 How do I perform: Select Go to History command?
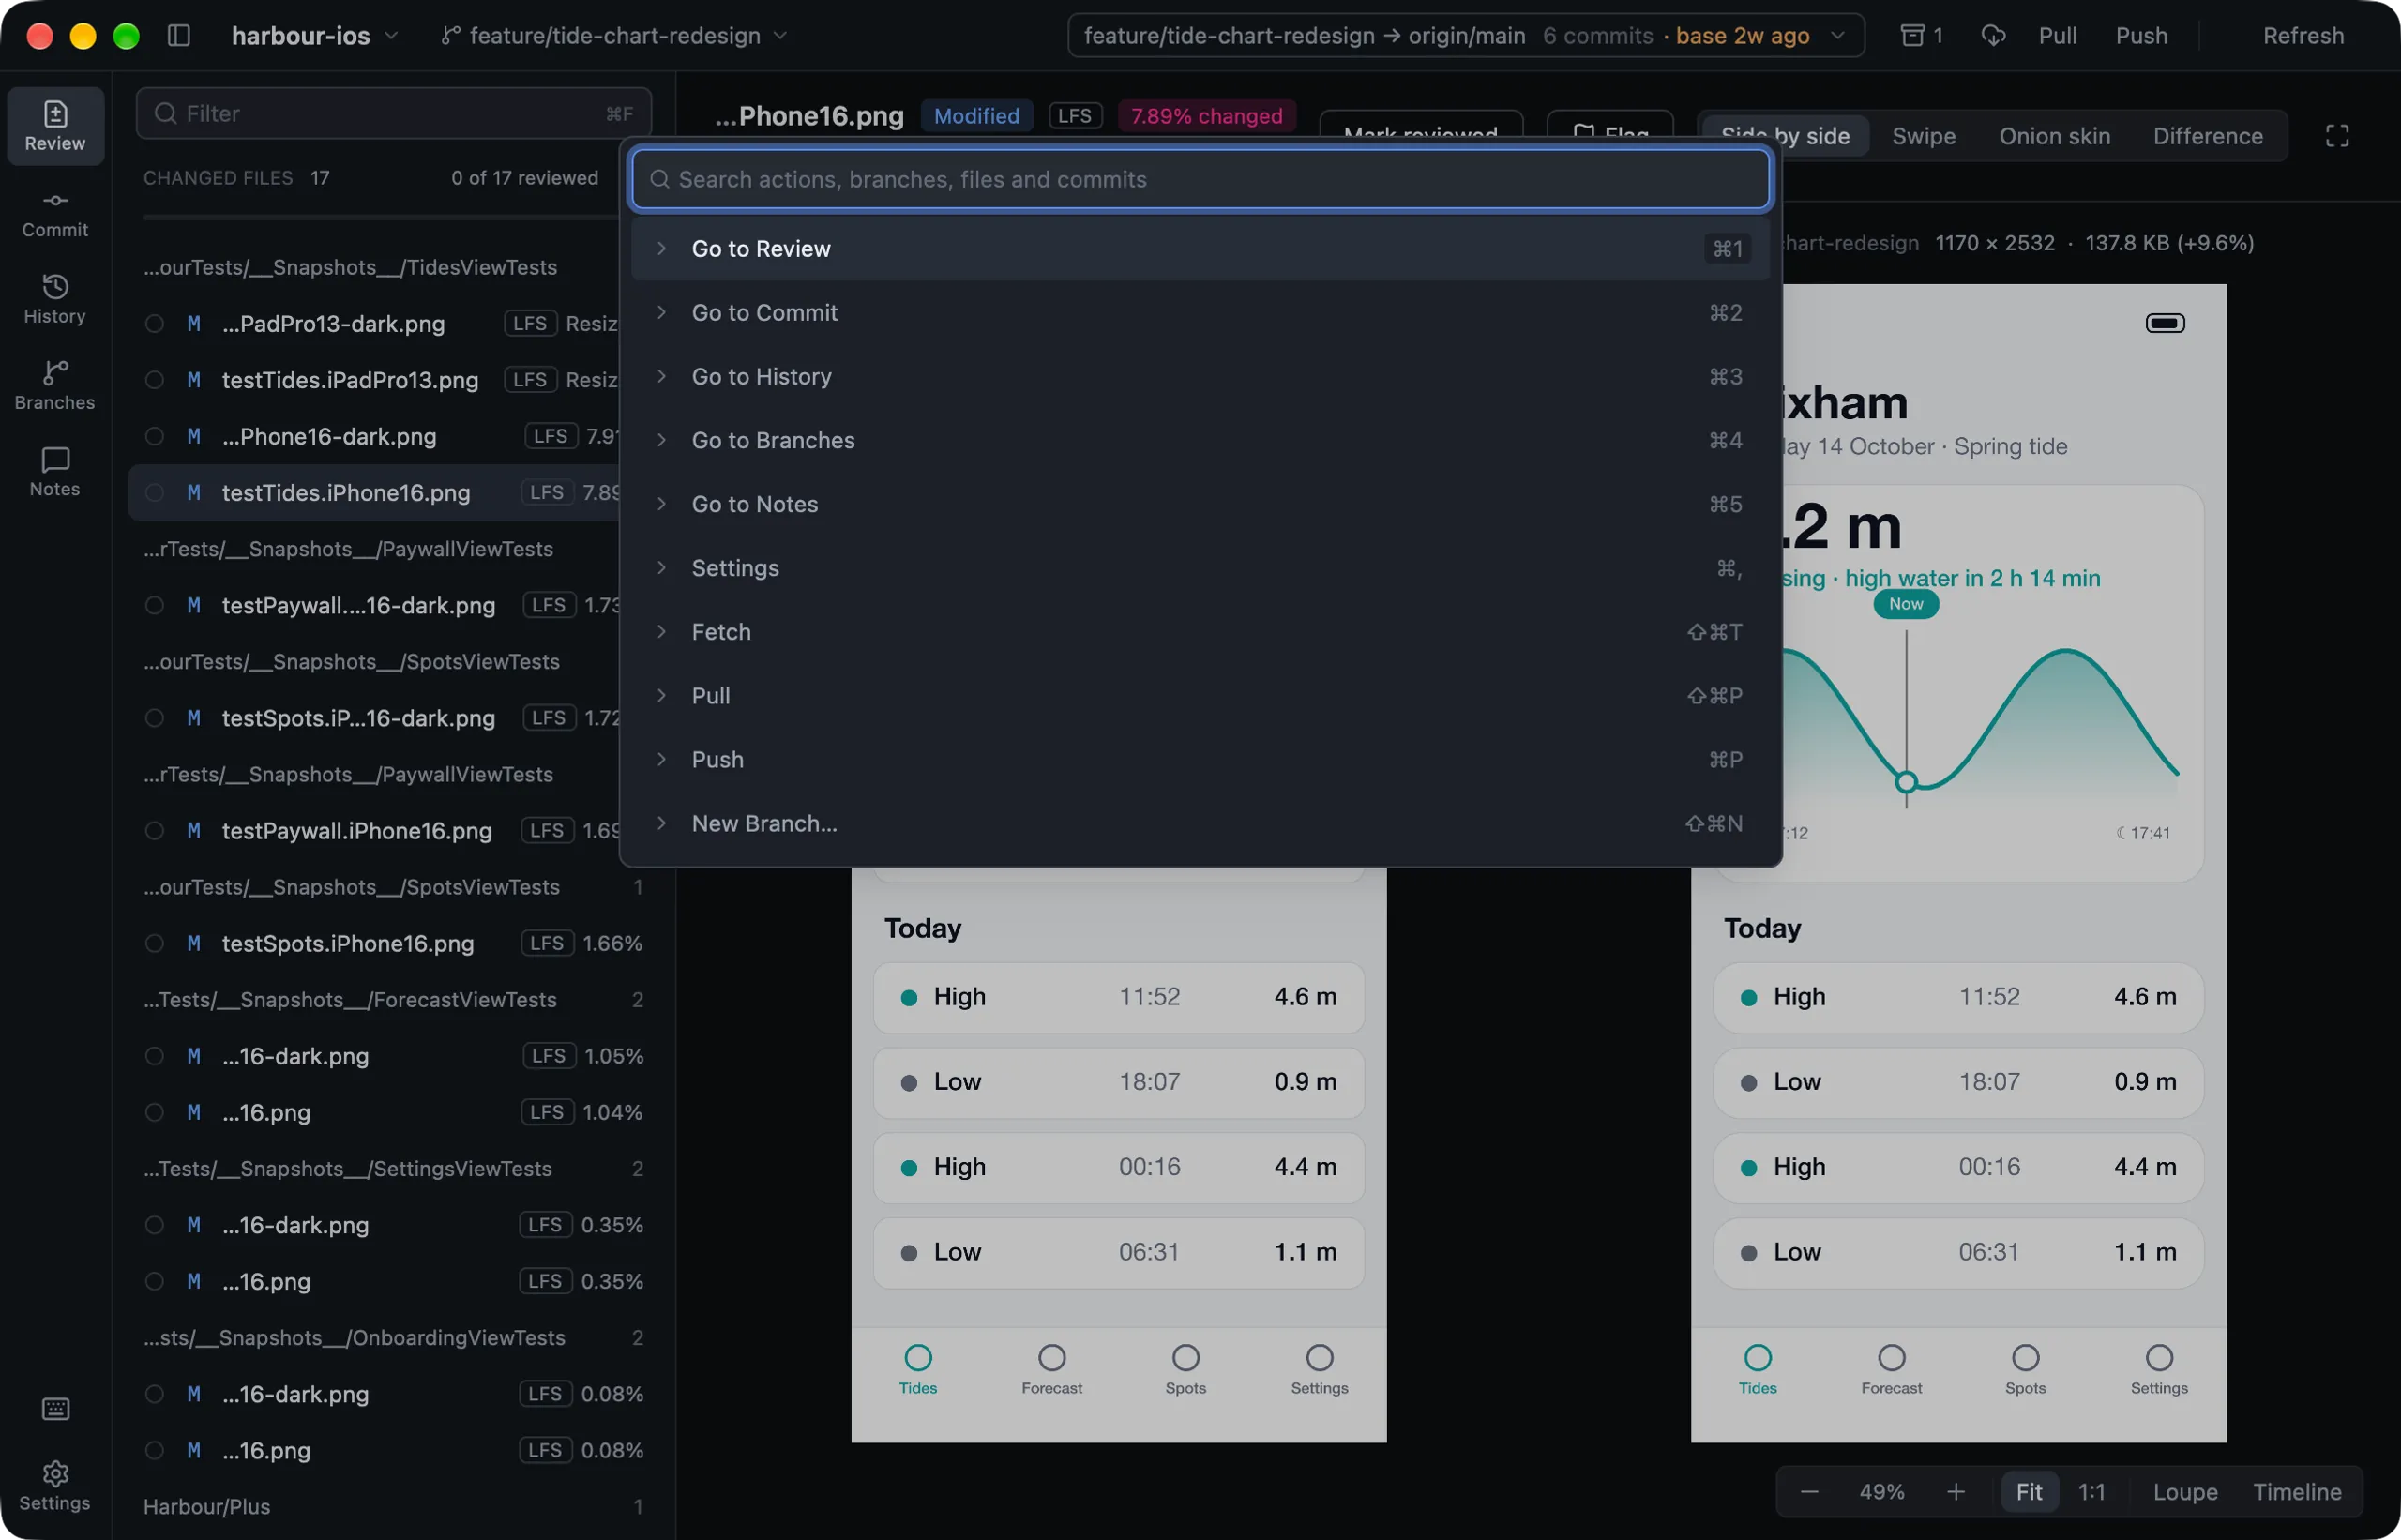click(1199, 377)
